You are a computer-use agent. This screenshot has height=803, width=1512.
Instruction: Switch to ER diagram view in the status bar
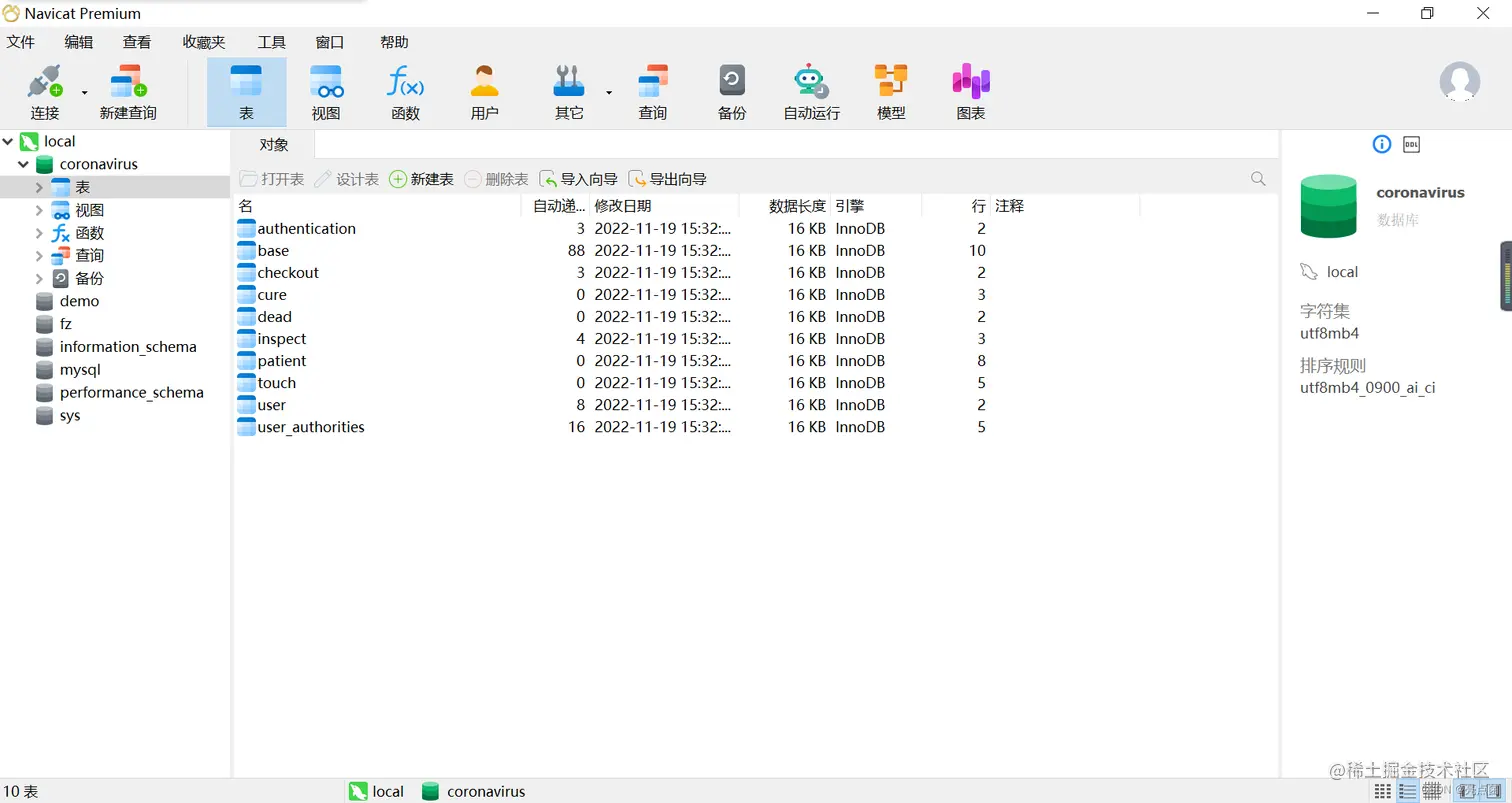(1434, 791)
